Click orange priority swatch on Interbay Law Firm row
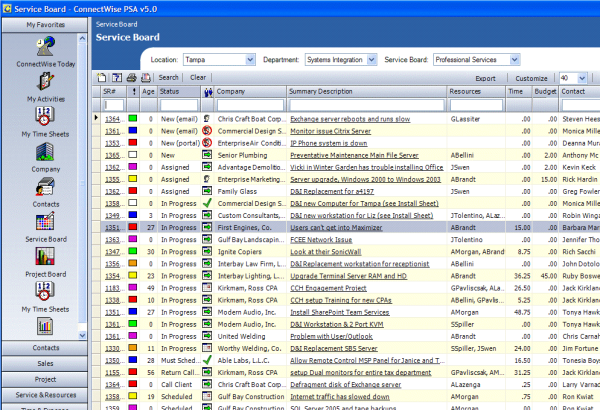 click(x=132, y=263)
